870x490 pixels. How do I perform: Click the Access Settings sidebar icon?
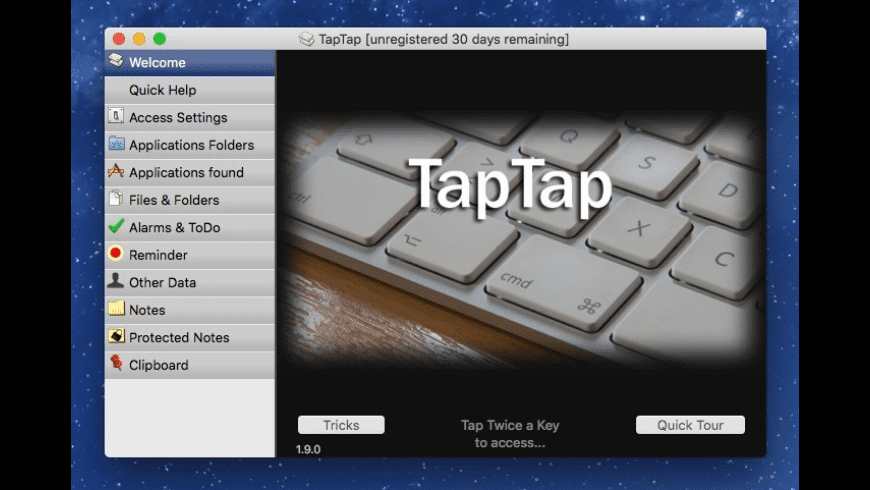point(115,115)
